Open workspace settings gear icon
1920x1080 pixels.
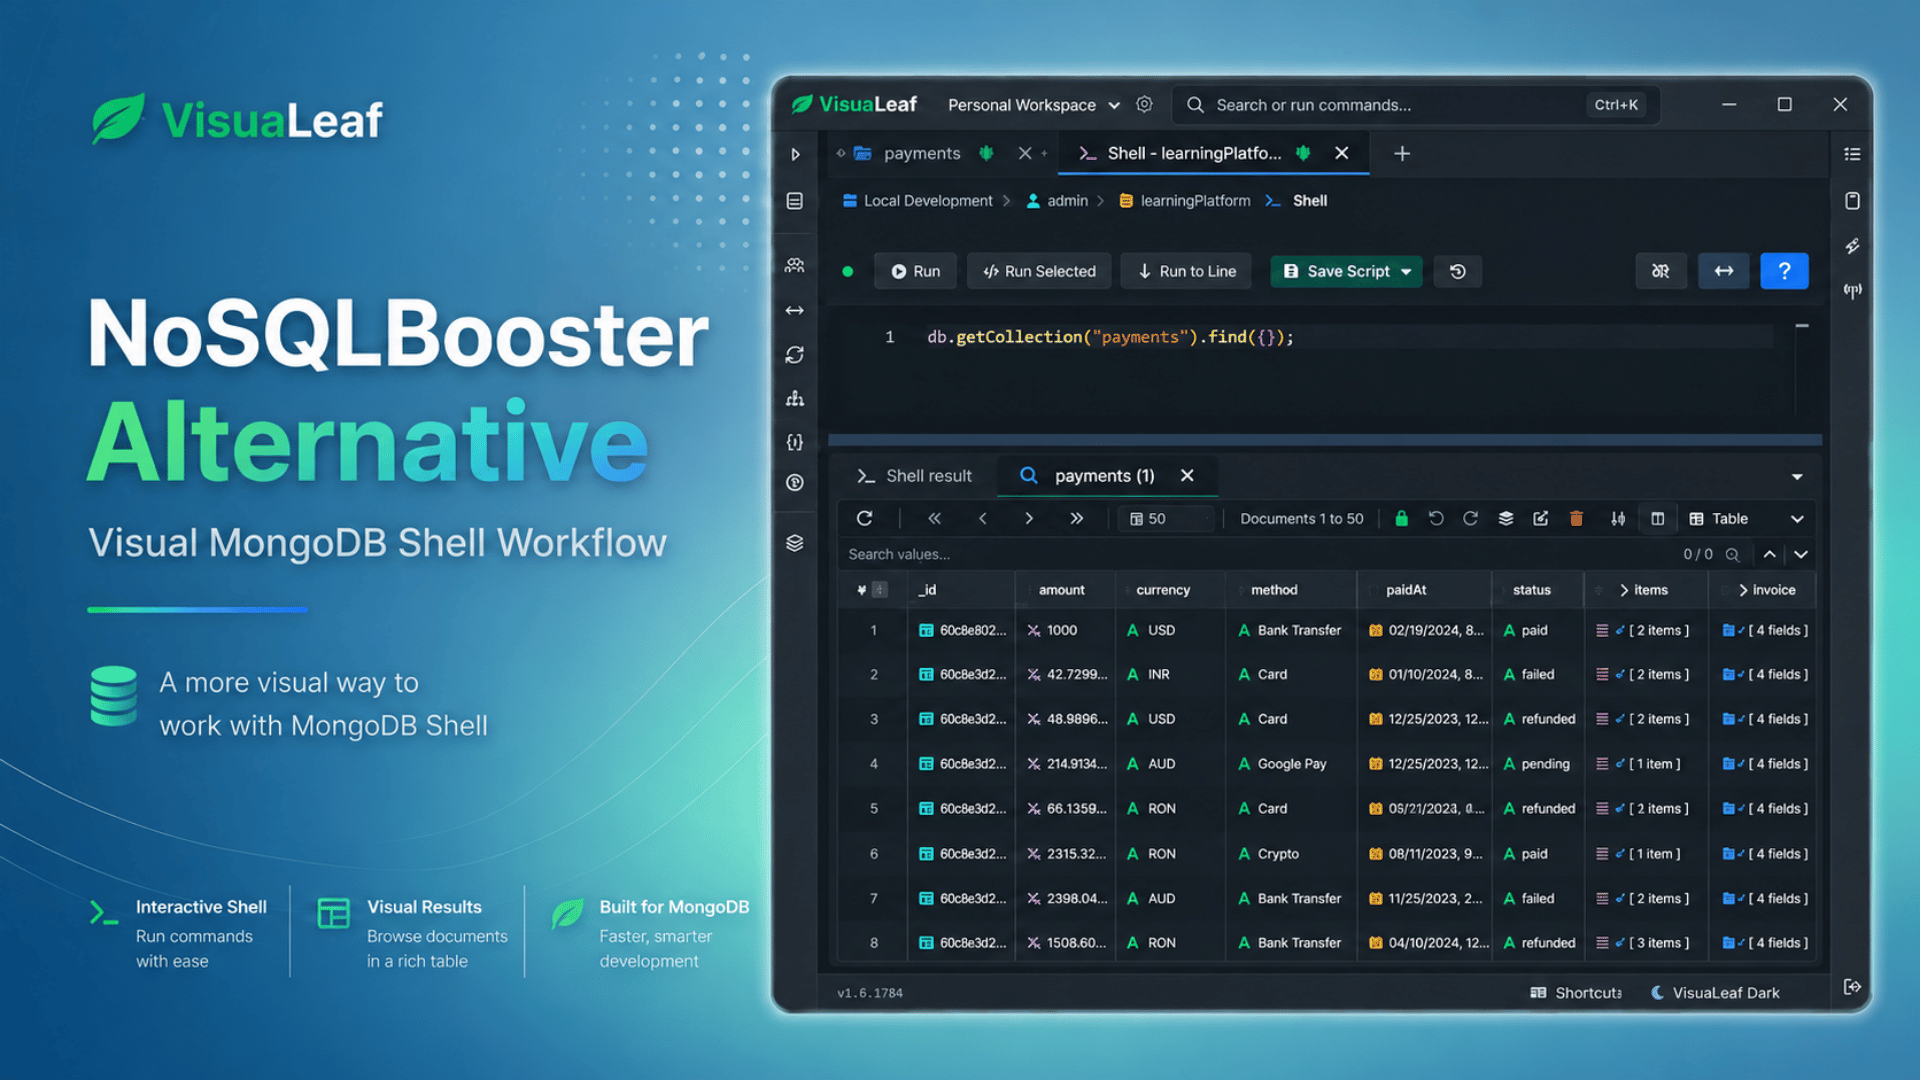coord(1144,104)
